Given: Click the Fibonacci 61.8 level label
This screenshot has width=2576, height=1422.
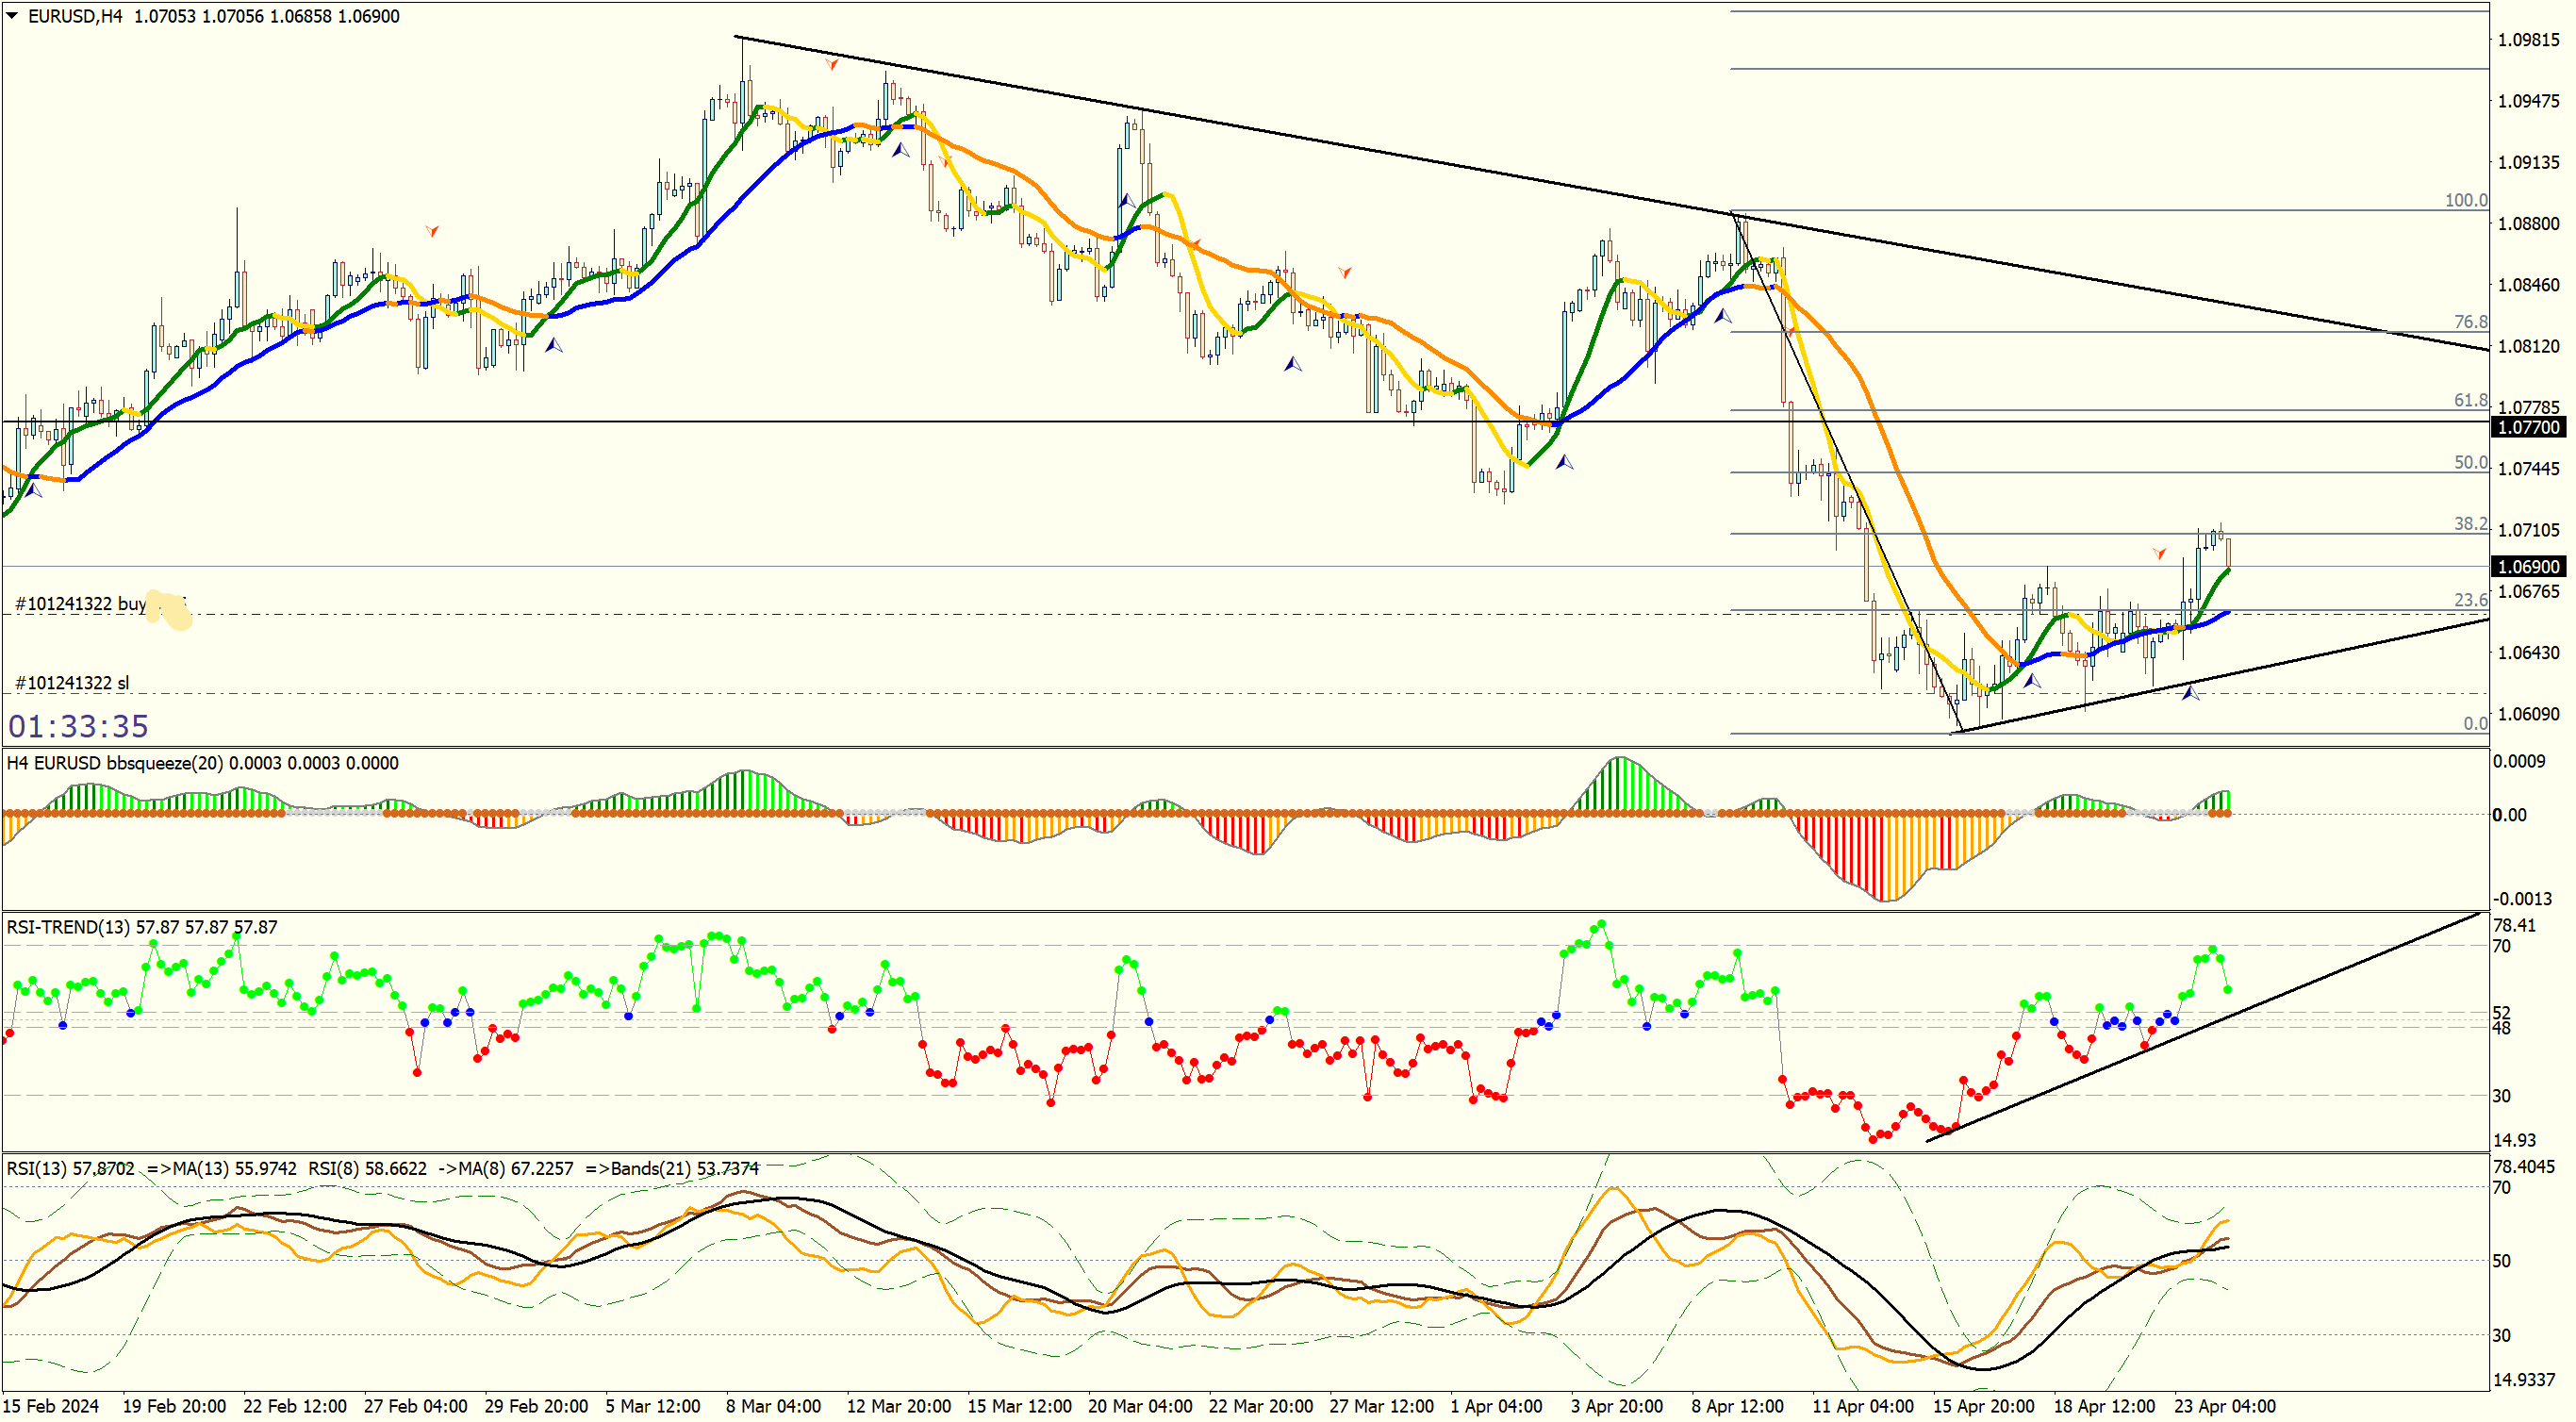Looking at the screenshot, I should point(2469,400).
